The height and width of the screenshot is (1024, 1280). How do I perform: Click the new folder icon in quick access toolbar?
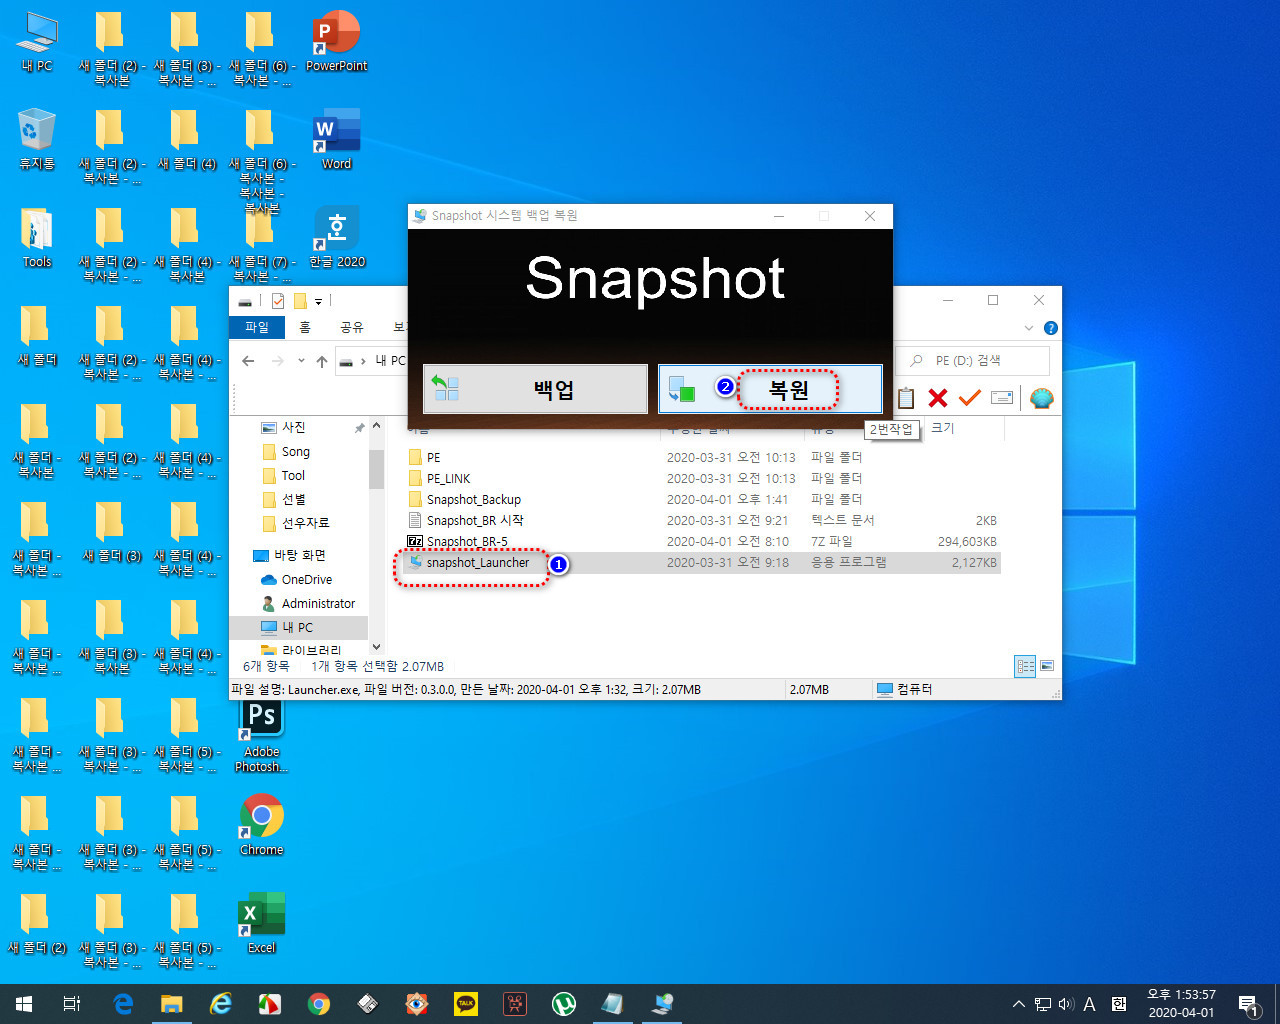coord(300,301)
